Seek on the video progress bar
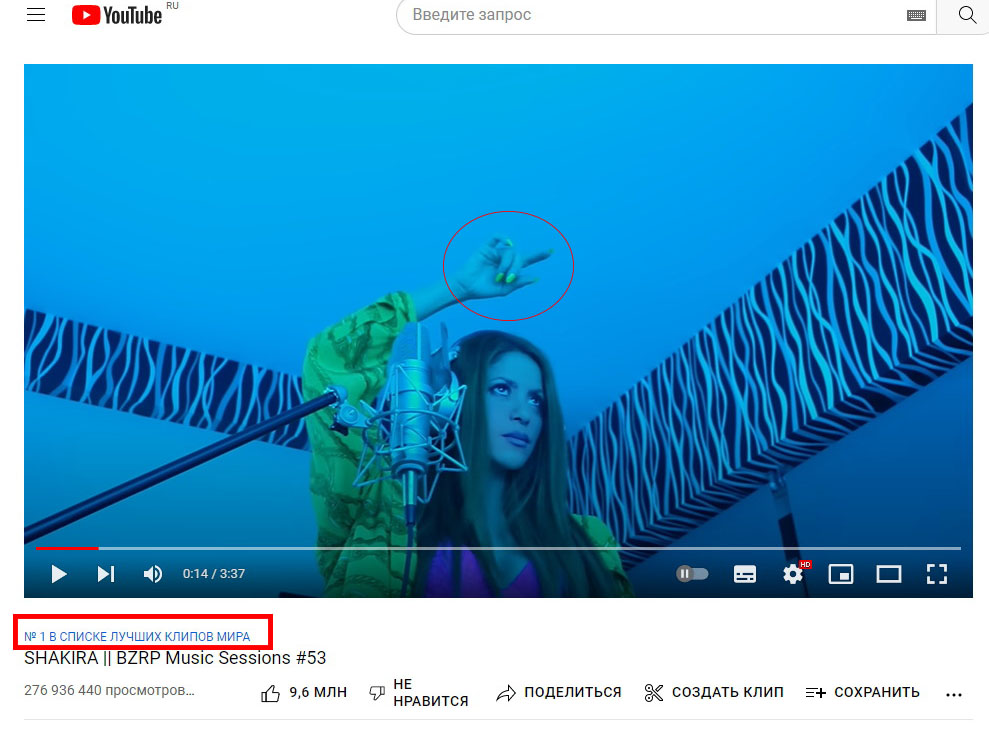The image size is (989, 730). point(498,548)
